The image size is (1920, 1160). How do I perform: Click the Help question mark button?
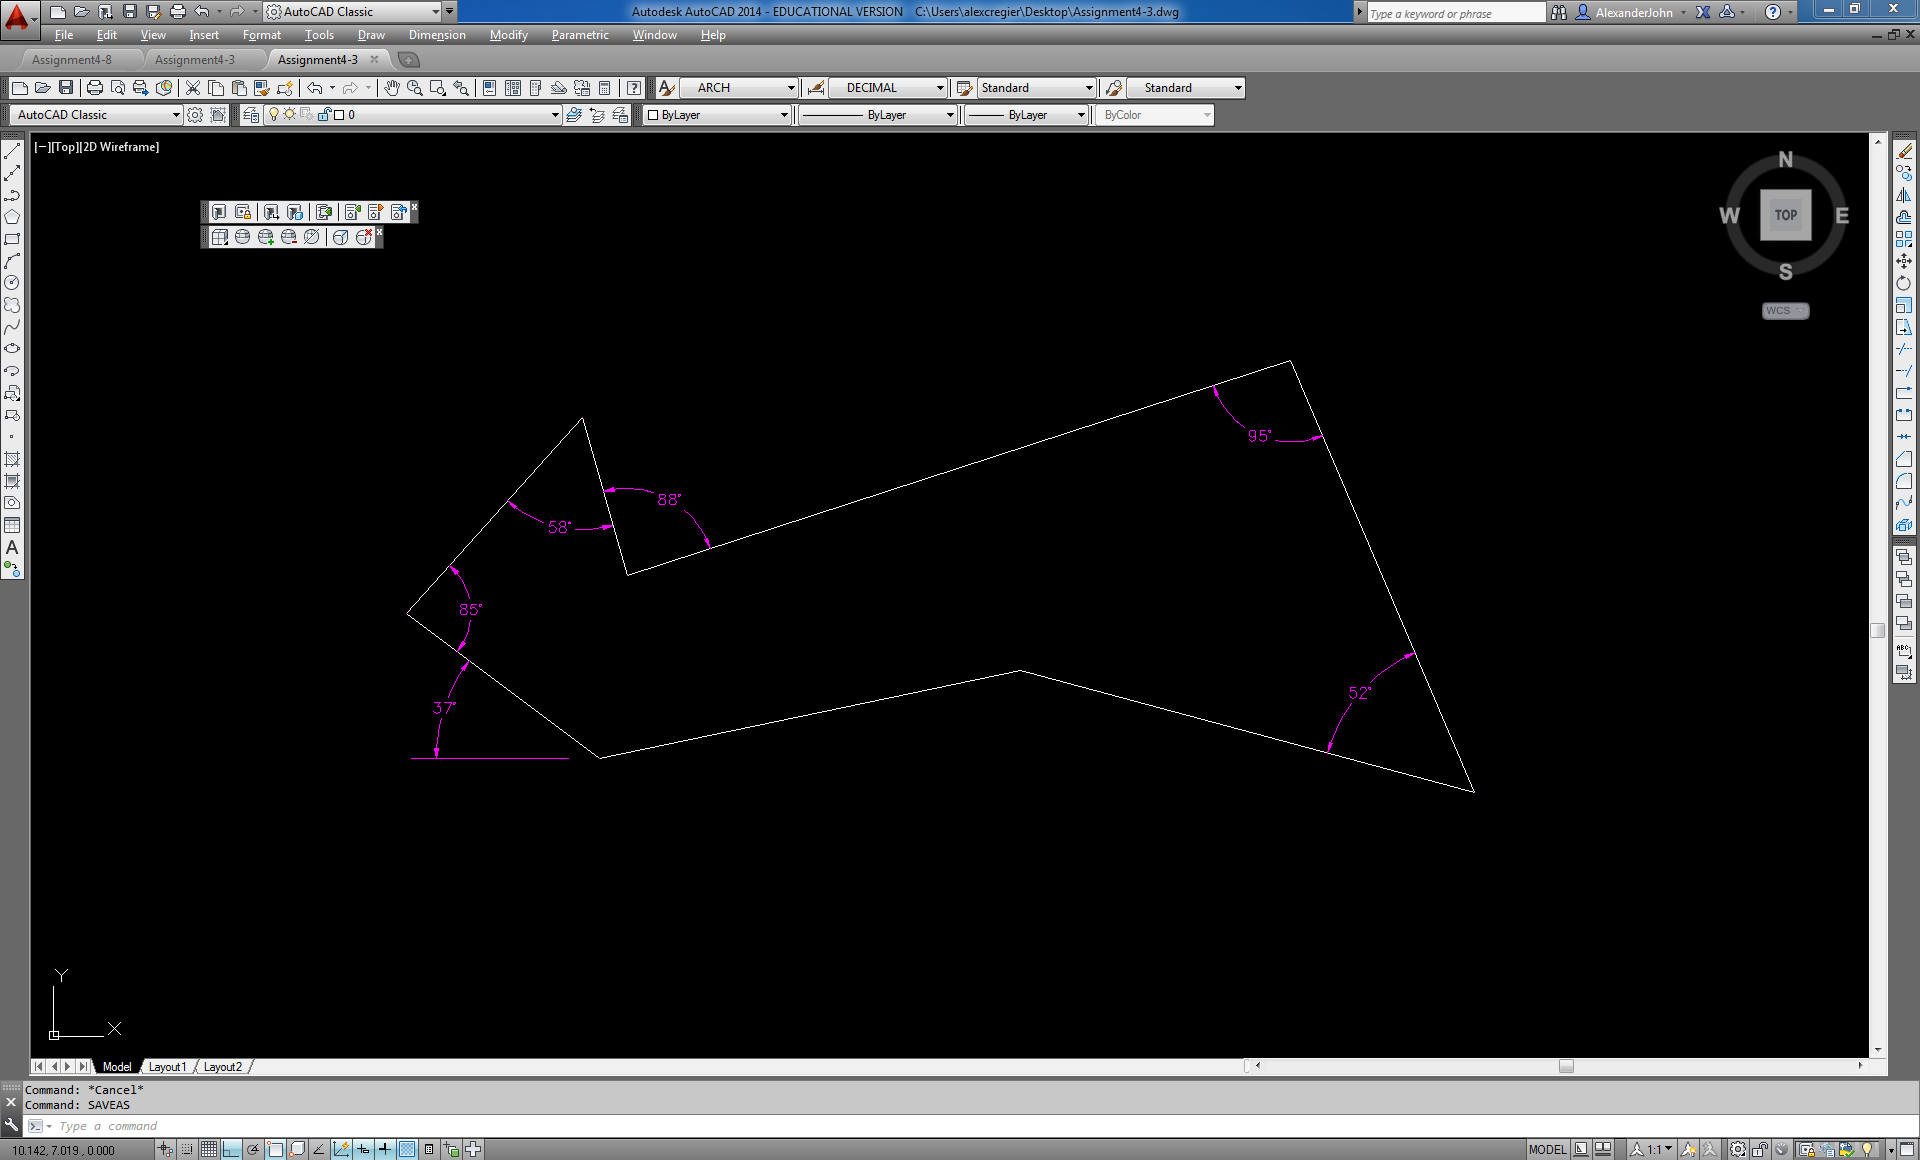pos(635,88)
